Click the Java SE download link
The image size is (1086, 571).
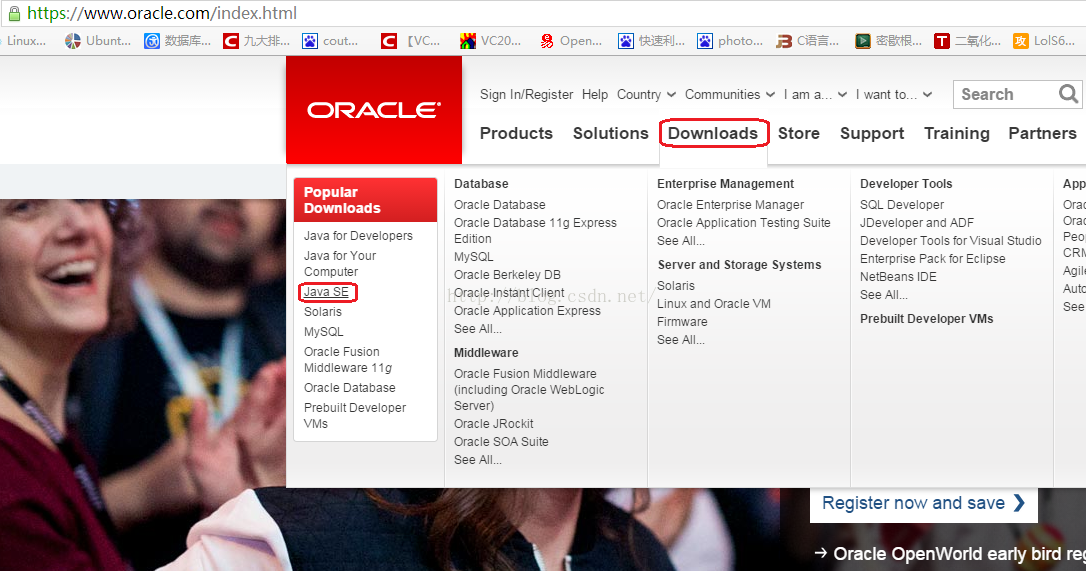pyautogui.click(x=327, y=292)
